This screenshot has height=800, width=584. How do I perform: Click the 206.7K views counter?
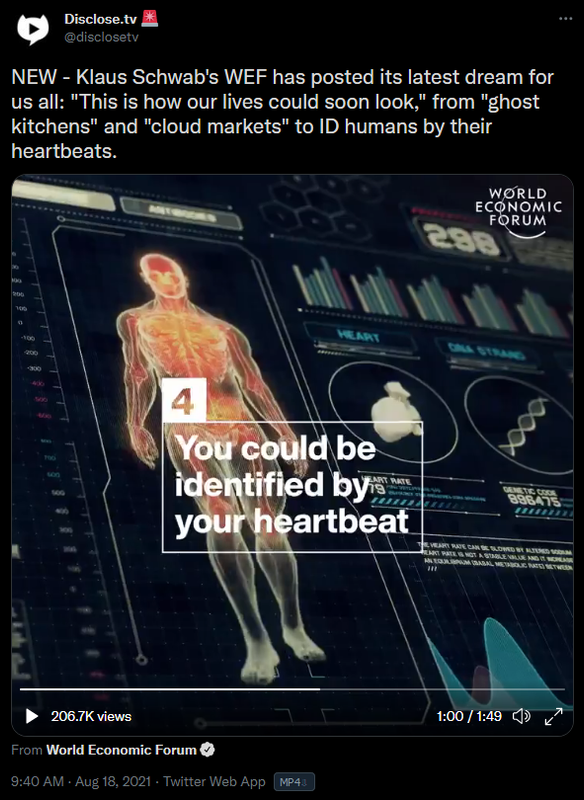(x=91, y=716)
